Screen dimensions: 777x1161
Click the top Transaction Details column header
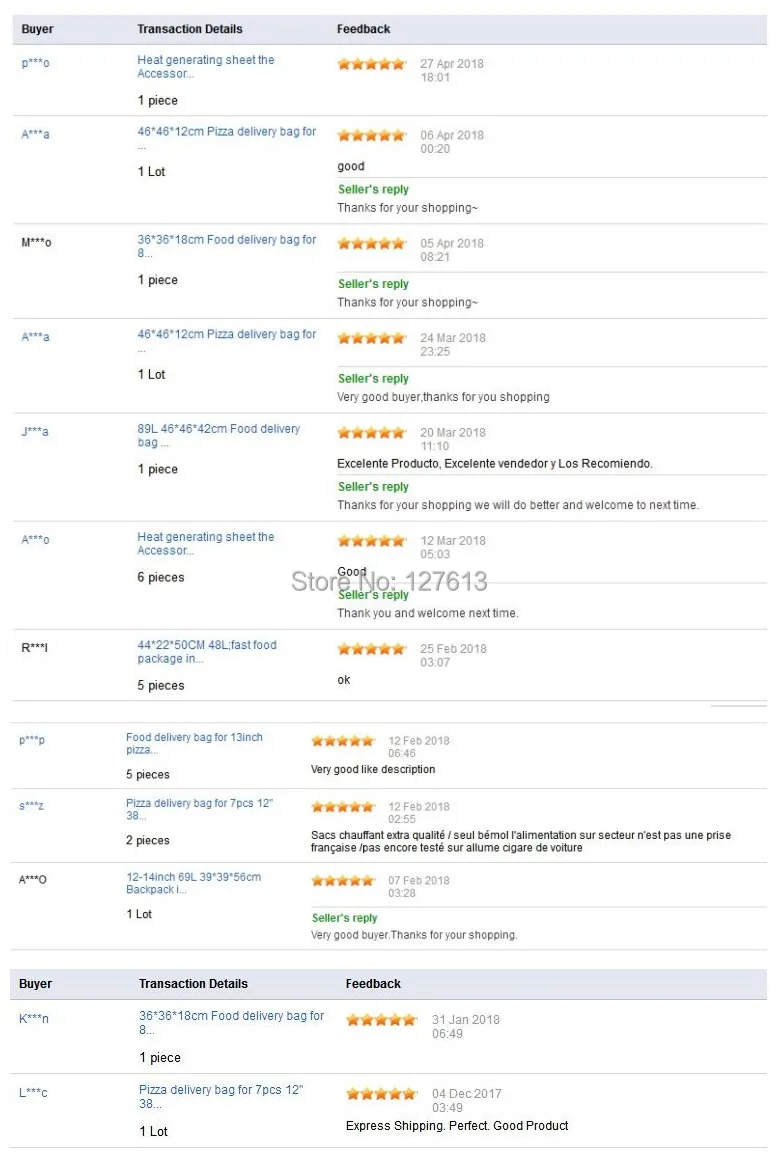click(x=190, y=29)
